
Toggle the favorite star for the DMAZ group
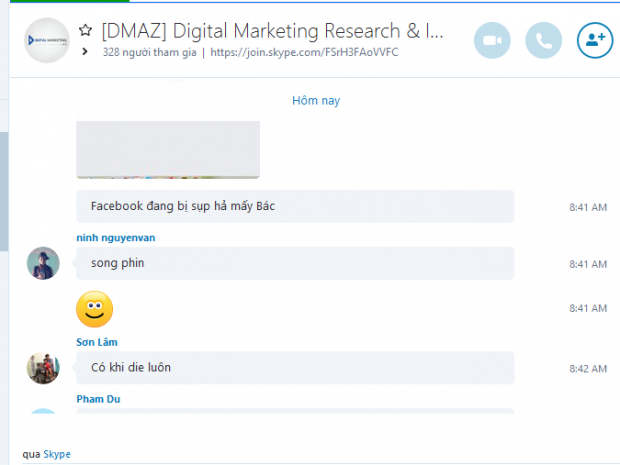coord(86,32)
